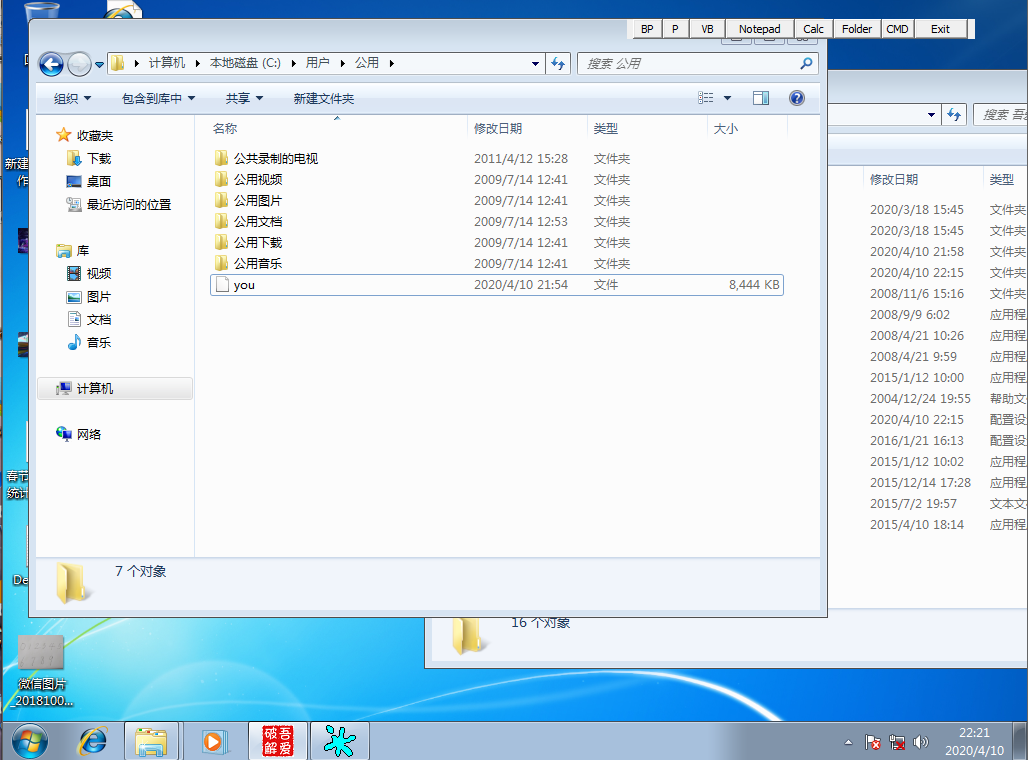Viewport: 1028px width, 760px height.
Task: Sort by 类型 column in front window
Action: (646, 129)
